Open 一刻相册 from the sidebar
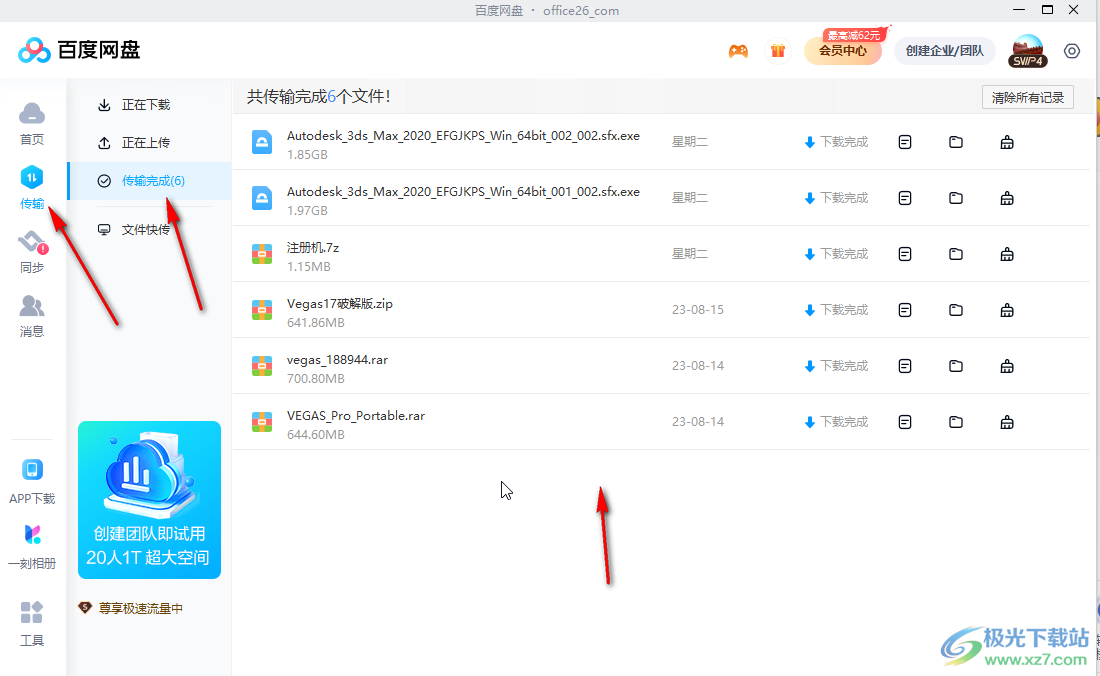1100x676 pixels. (x=31, y=538)
